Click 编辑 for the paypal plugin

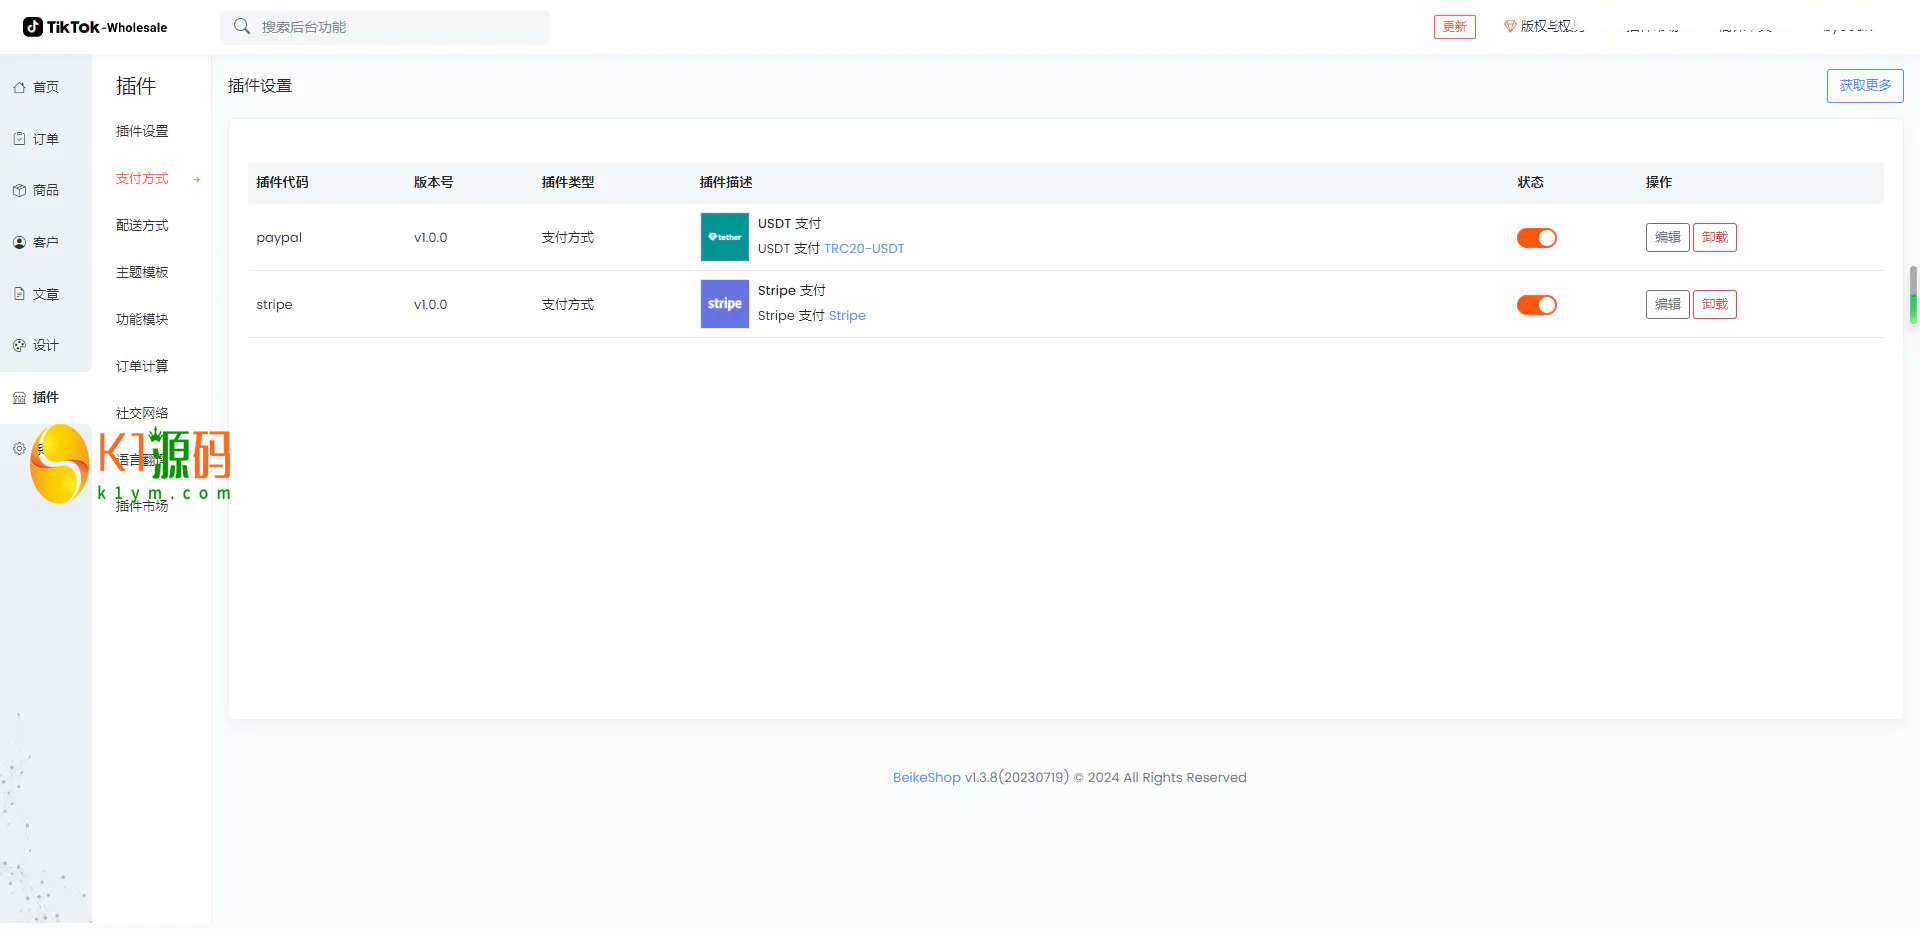click(1668, 237)
